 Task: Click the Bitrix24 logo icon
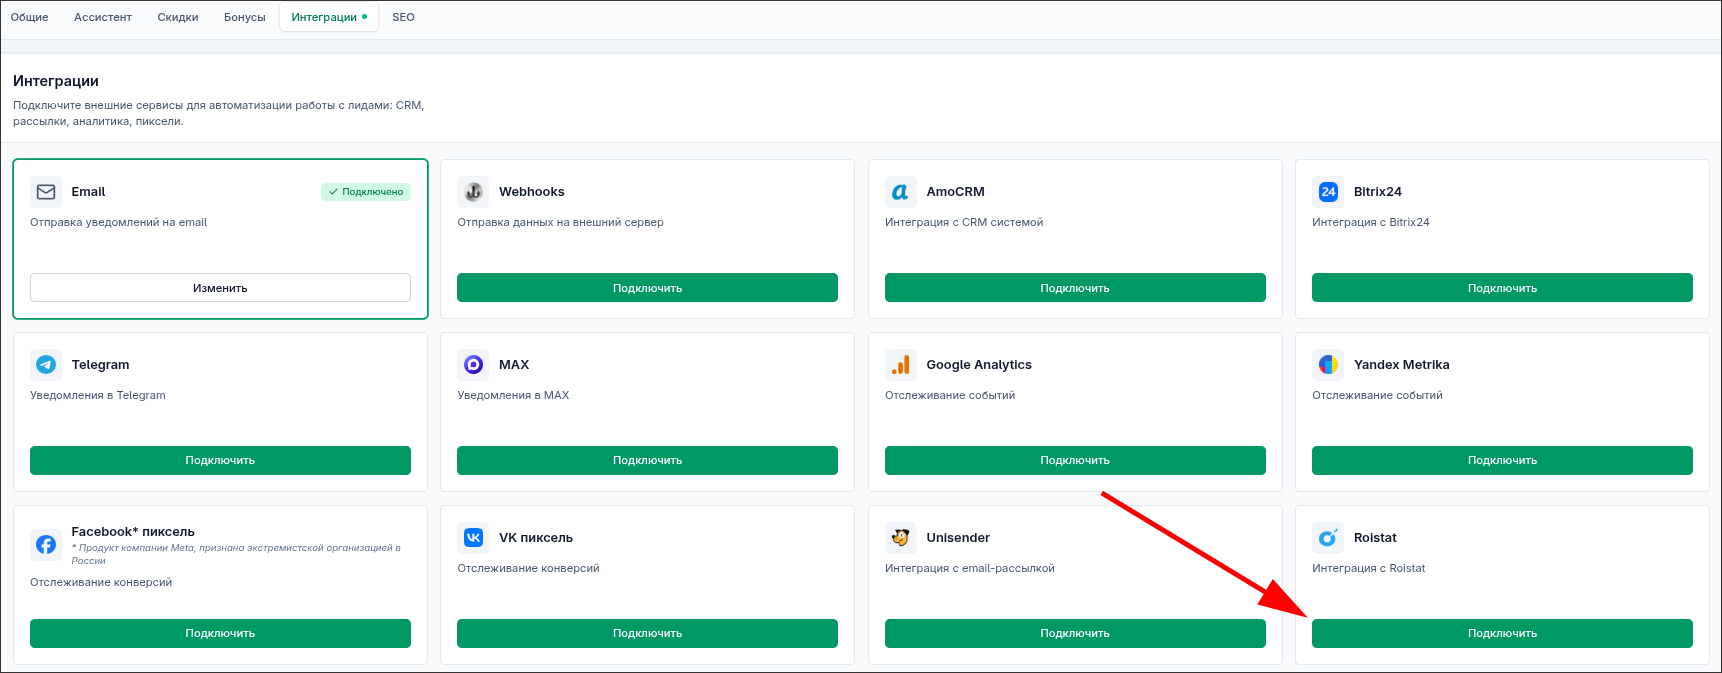(1328, 192)
